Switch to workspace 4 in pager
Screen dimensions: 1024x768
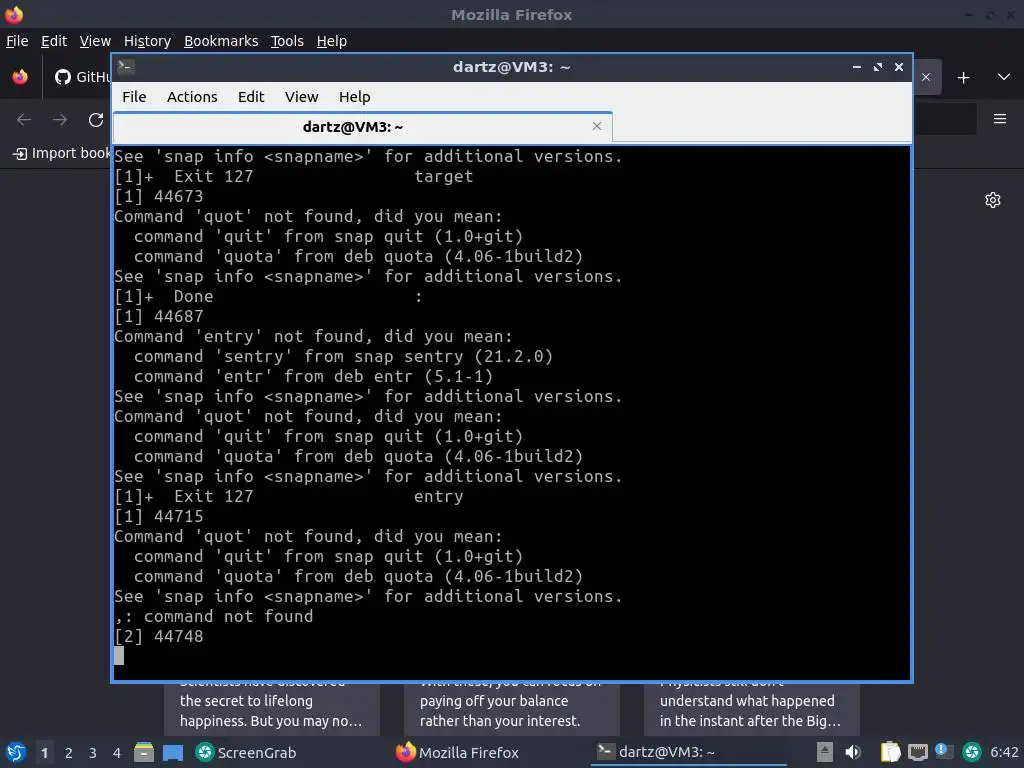[x=117, y=753]
